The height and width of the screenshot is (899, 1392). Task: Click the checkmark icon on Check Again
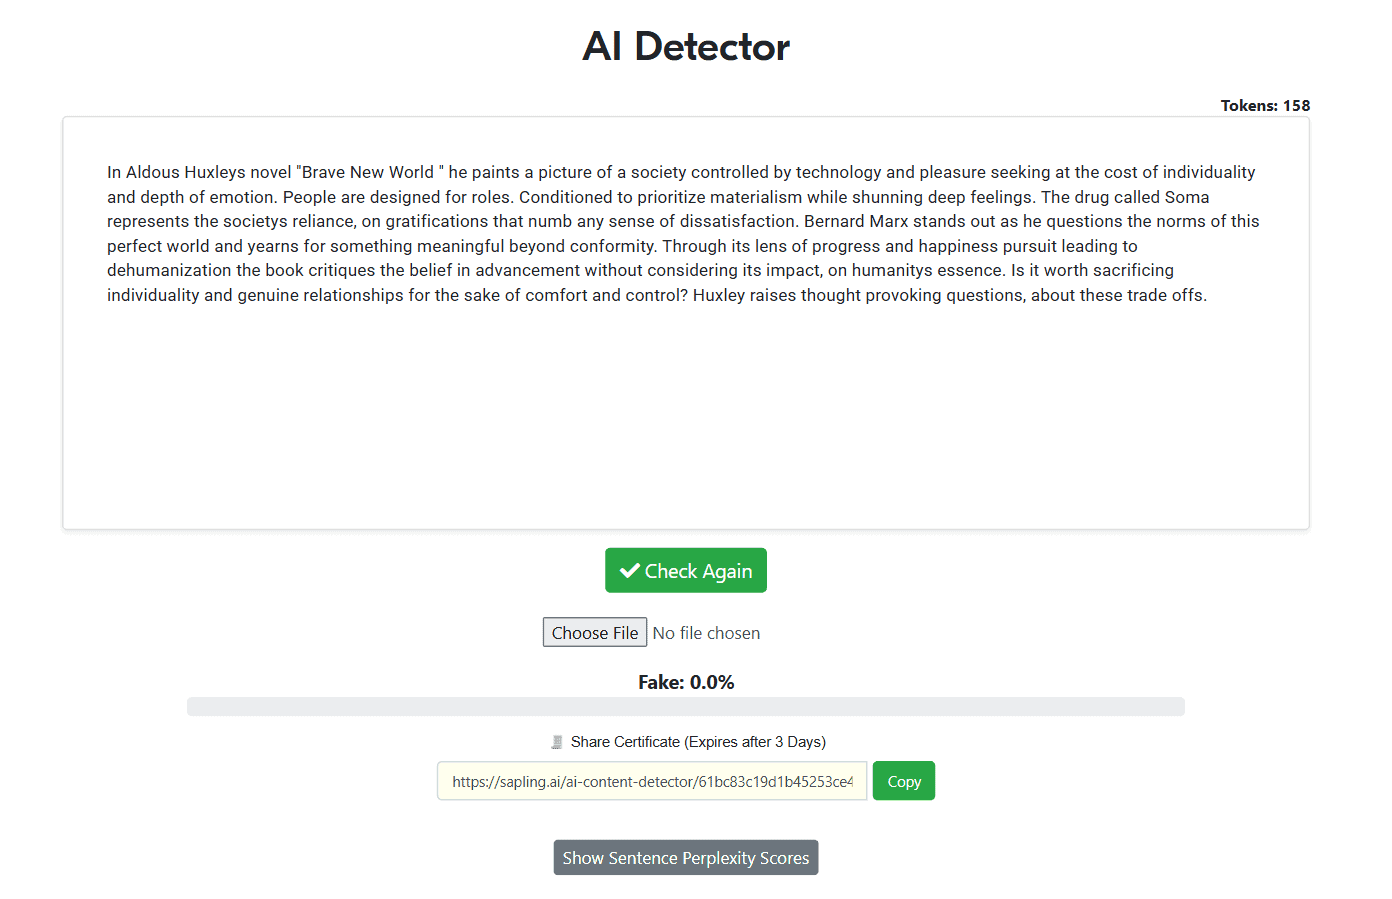point(630,571)
